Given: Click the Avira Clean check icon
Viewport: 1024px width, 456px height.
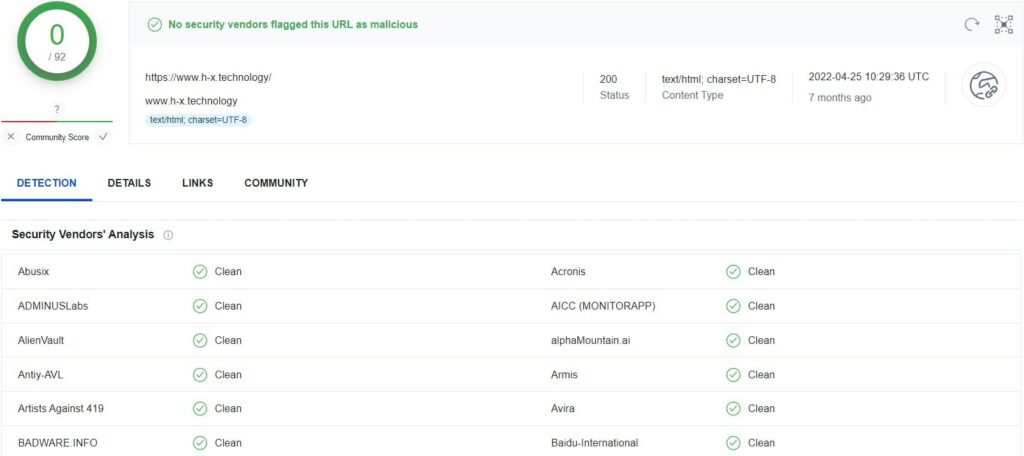Looking at the screenshot, I should pos(733,409).
